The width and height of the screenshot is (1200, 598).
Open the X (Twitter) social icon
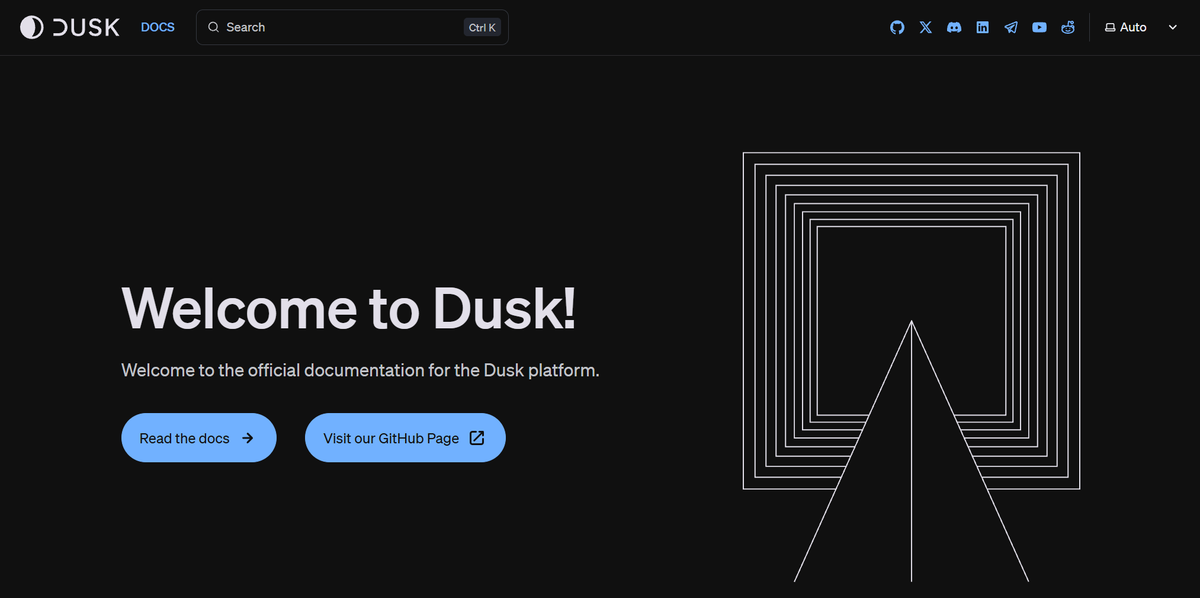click(925, 27)
